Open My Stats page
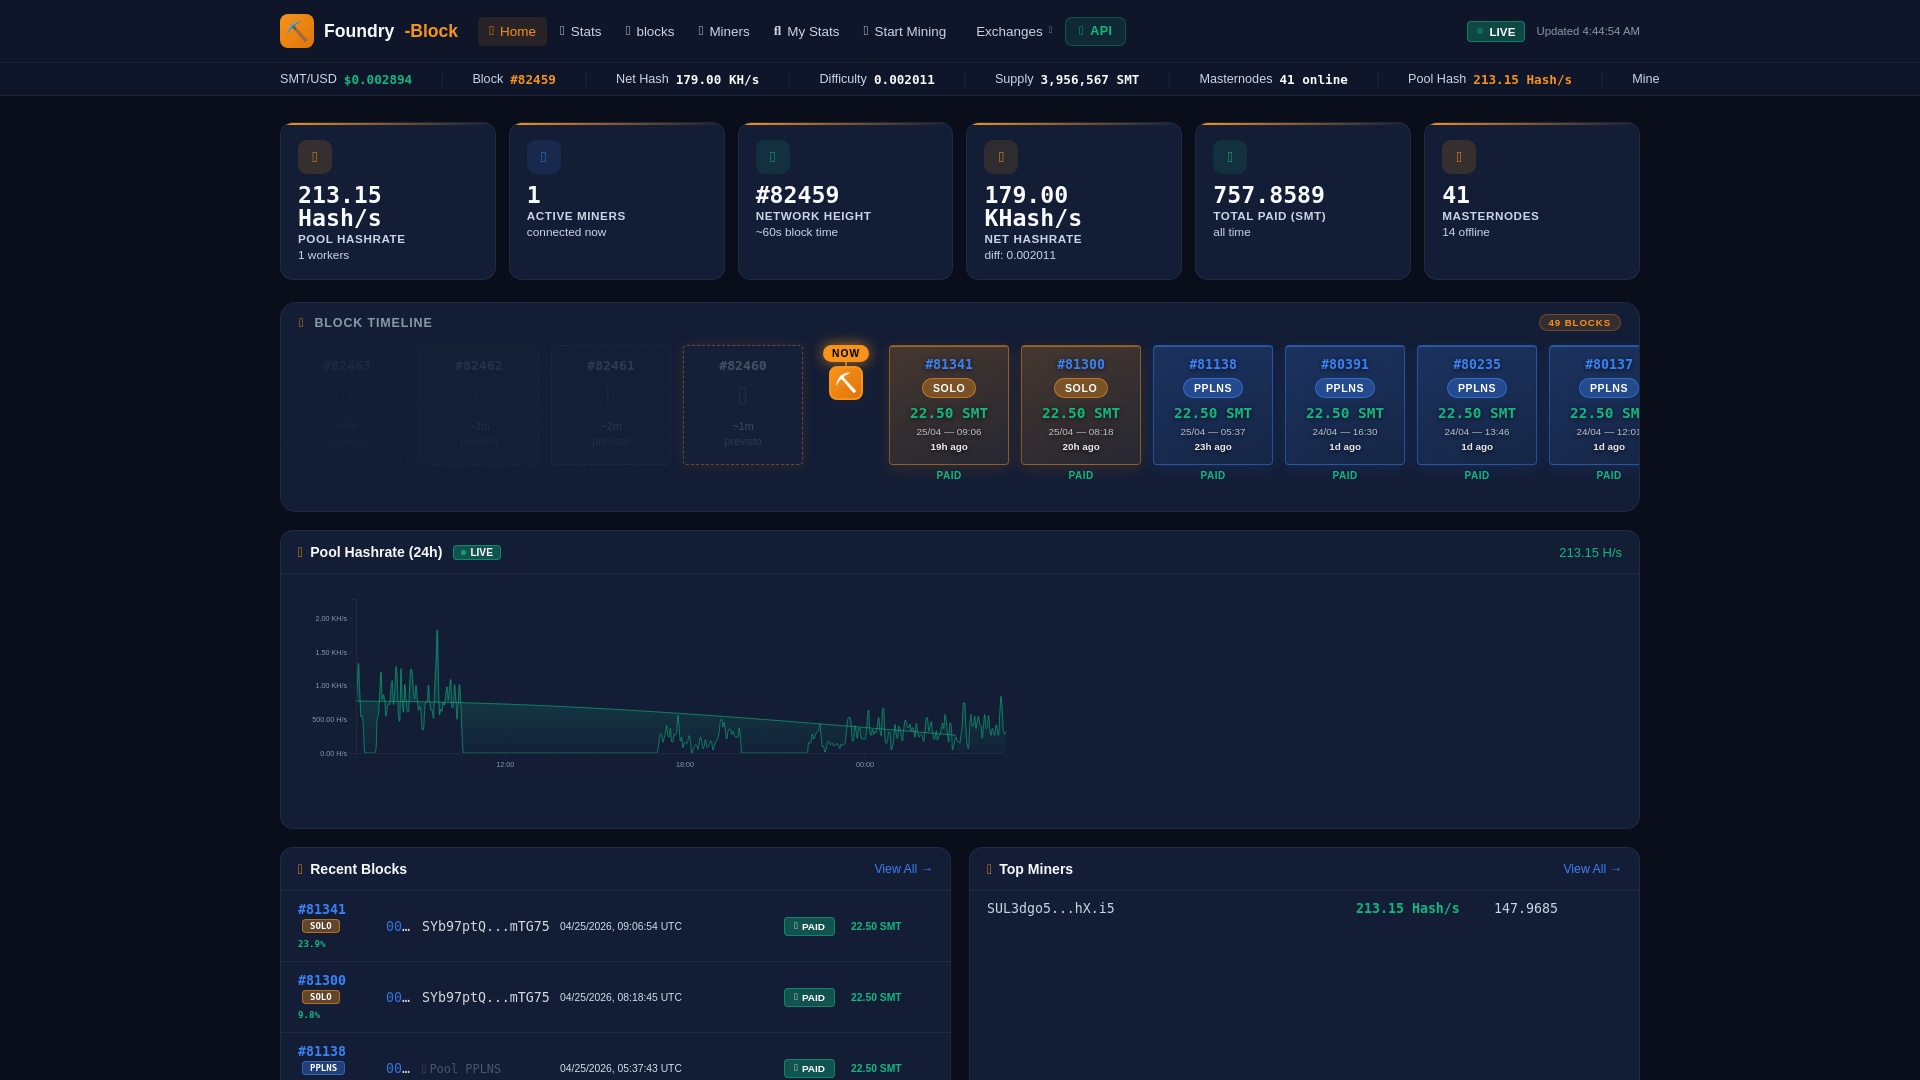Image resolution: width=1920 pixels, height=1080 pixels. pyautogui.click(x=807, y=31)
